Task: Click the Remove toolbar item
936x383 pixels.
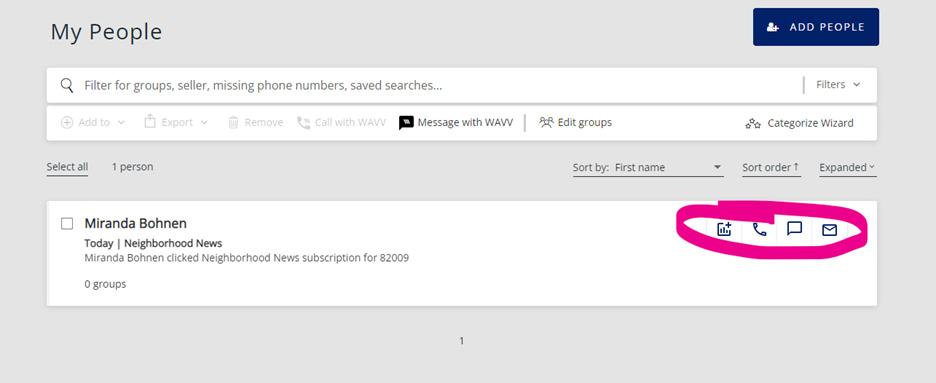Action: [x=255, y=122]
